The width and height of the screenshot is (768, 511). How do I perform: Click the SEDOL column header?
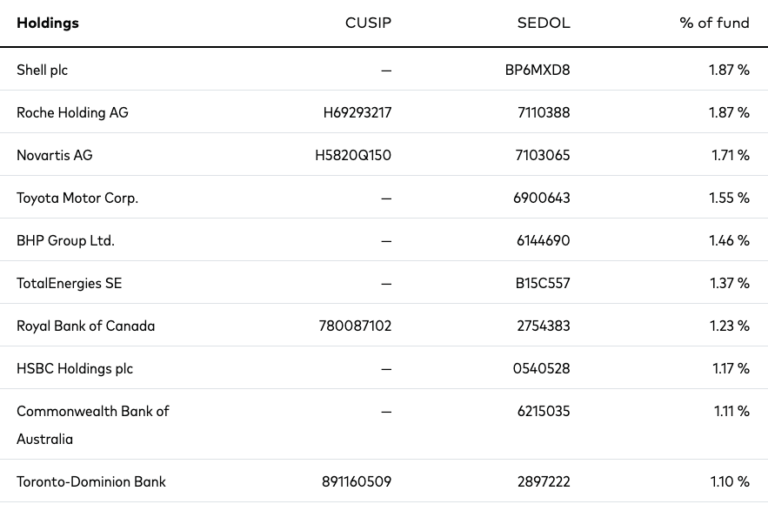[545, 23]
